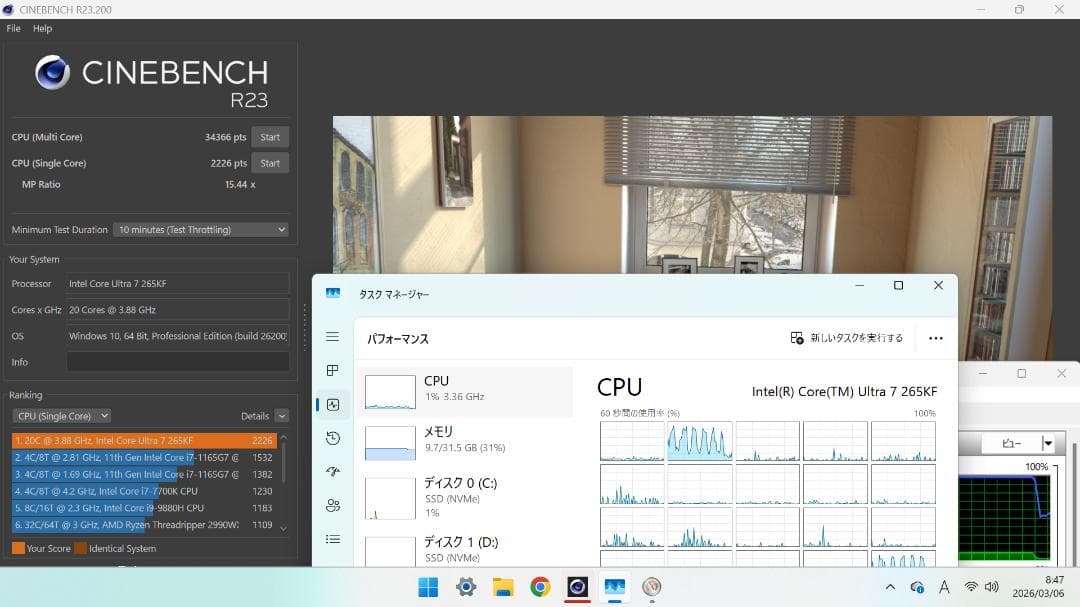Viewport: 1080px width, 607px height.
Task: Start the CPU (Multi Core) benchmark
Action: [x=269, y=137]
